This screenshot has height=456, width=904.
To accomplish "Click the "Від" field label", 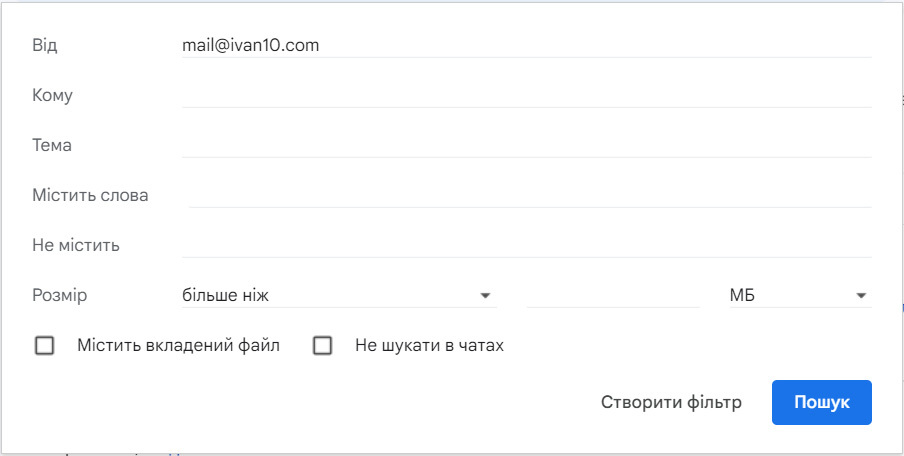I will [x=46, y=46].
